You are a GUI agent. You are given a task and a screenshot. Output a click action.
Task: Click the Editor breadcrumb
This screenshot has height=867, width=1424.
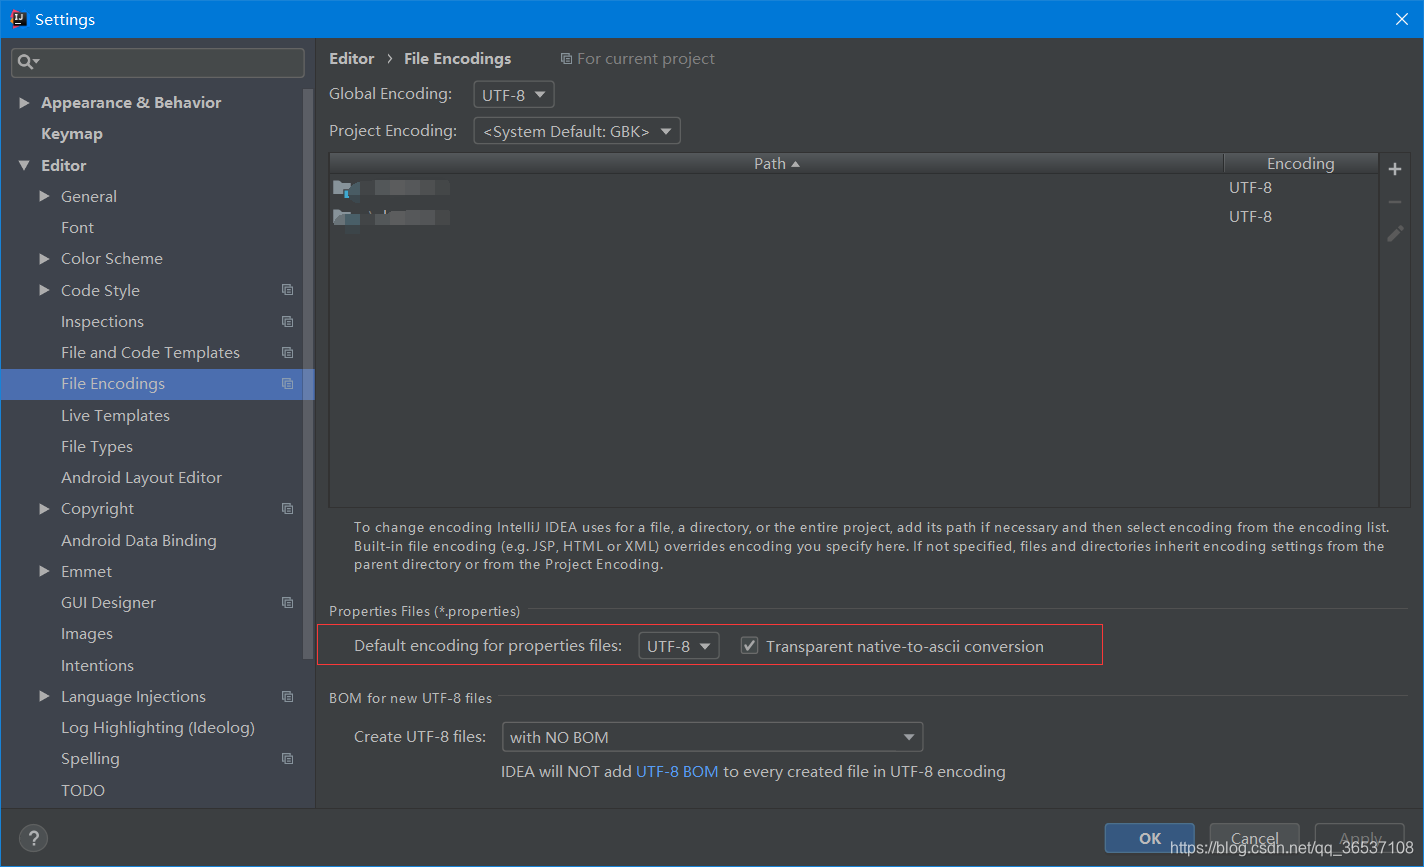(x=352, y=59)
